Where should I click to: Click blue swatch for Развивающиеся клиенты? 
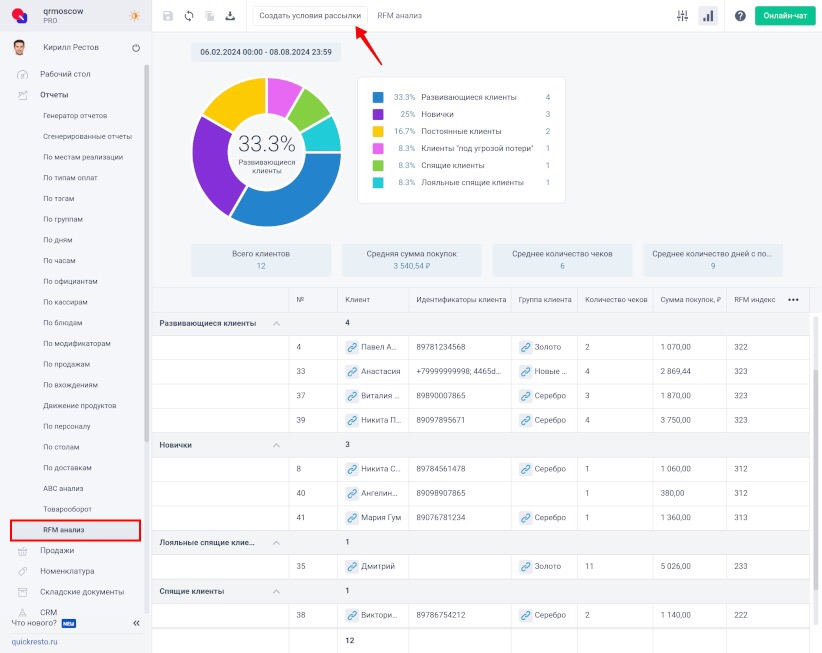click(x=378, y=97)
